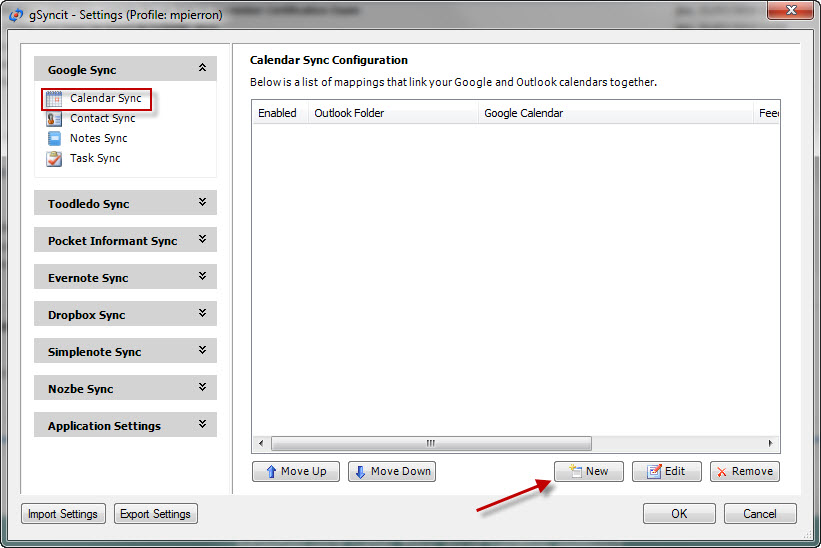This screenshot has width=821, height=548.
Task: Confirm with the OK button
Action: [679, 513]
